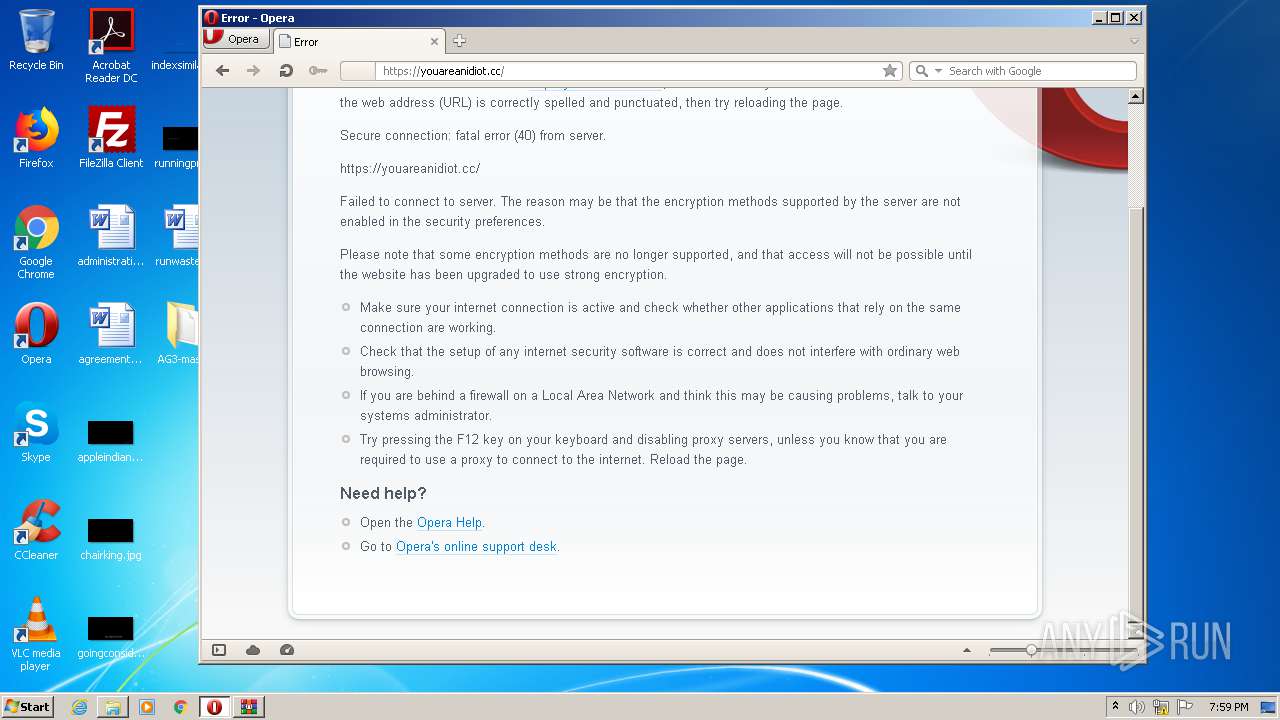Viewport: 1280px width, 720px height.
Task: Minimize the Opera window
Action: pyautogui.click(x=1099, y=17)
